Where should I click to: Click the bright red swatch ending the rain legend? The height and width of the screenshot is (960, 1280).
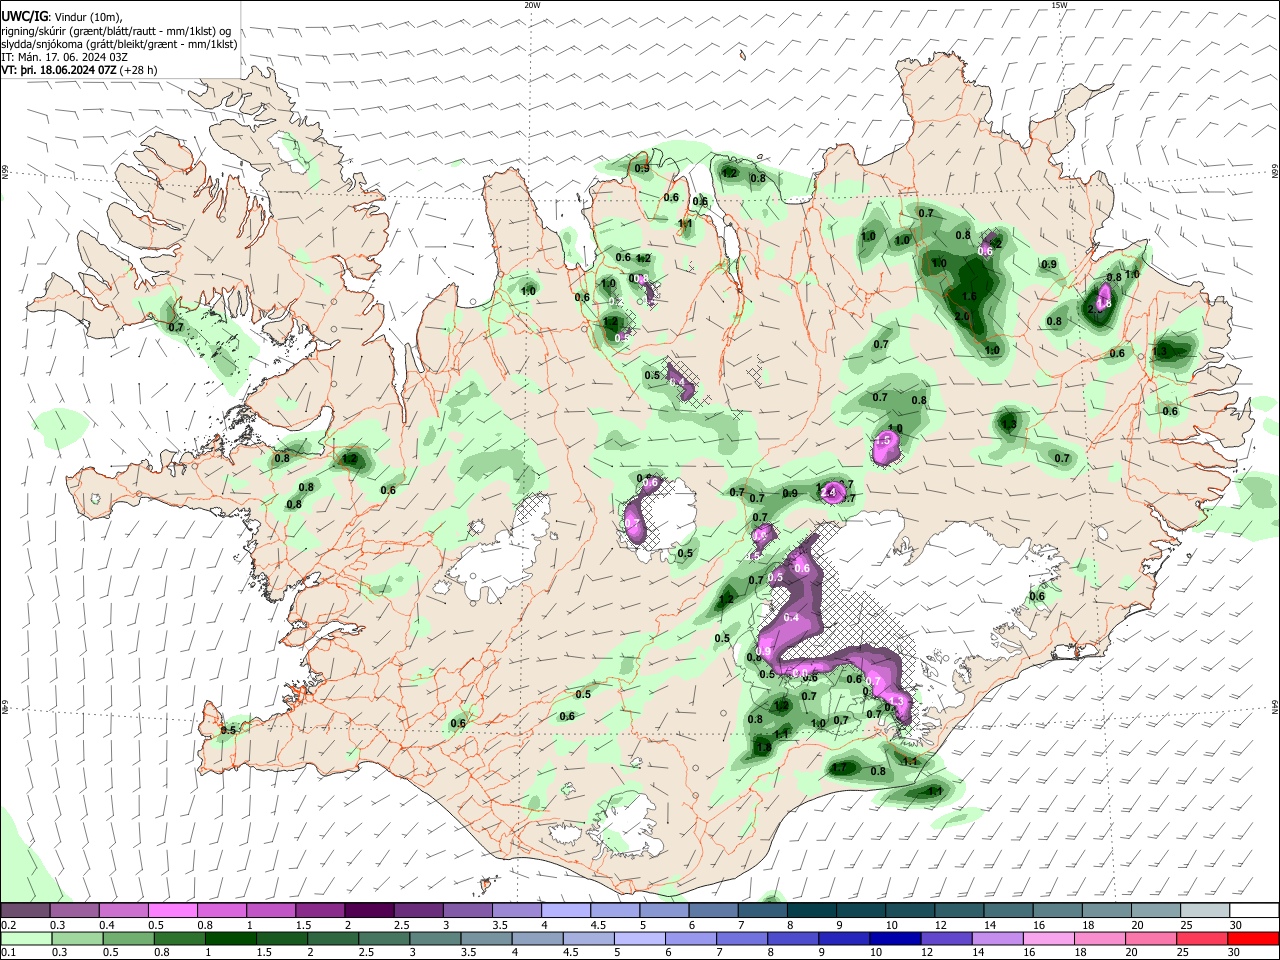[x=1253, y=938]
